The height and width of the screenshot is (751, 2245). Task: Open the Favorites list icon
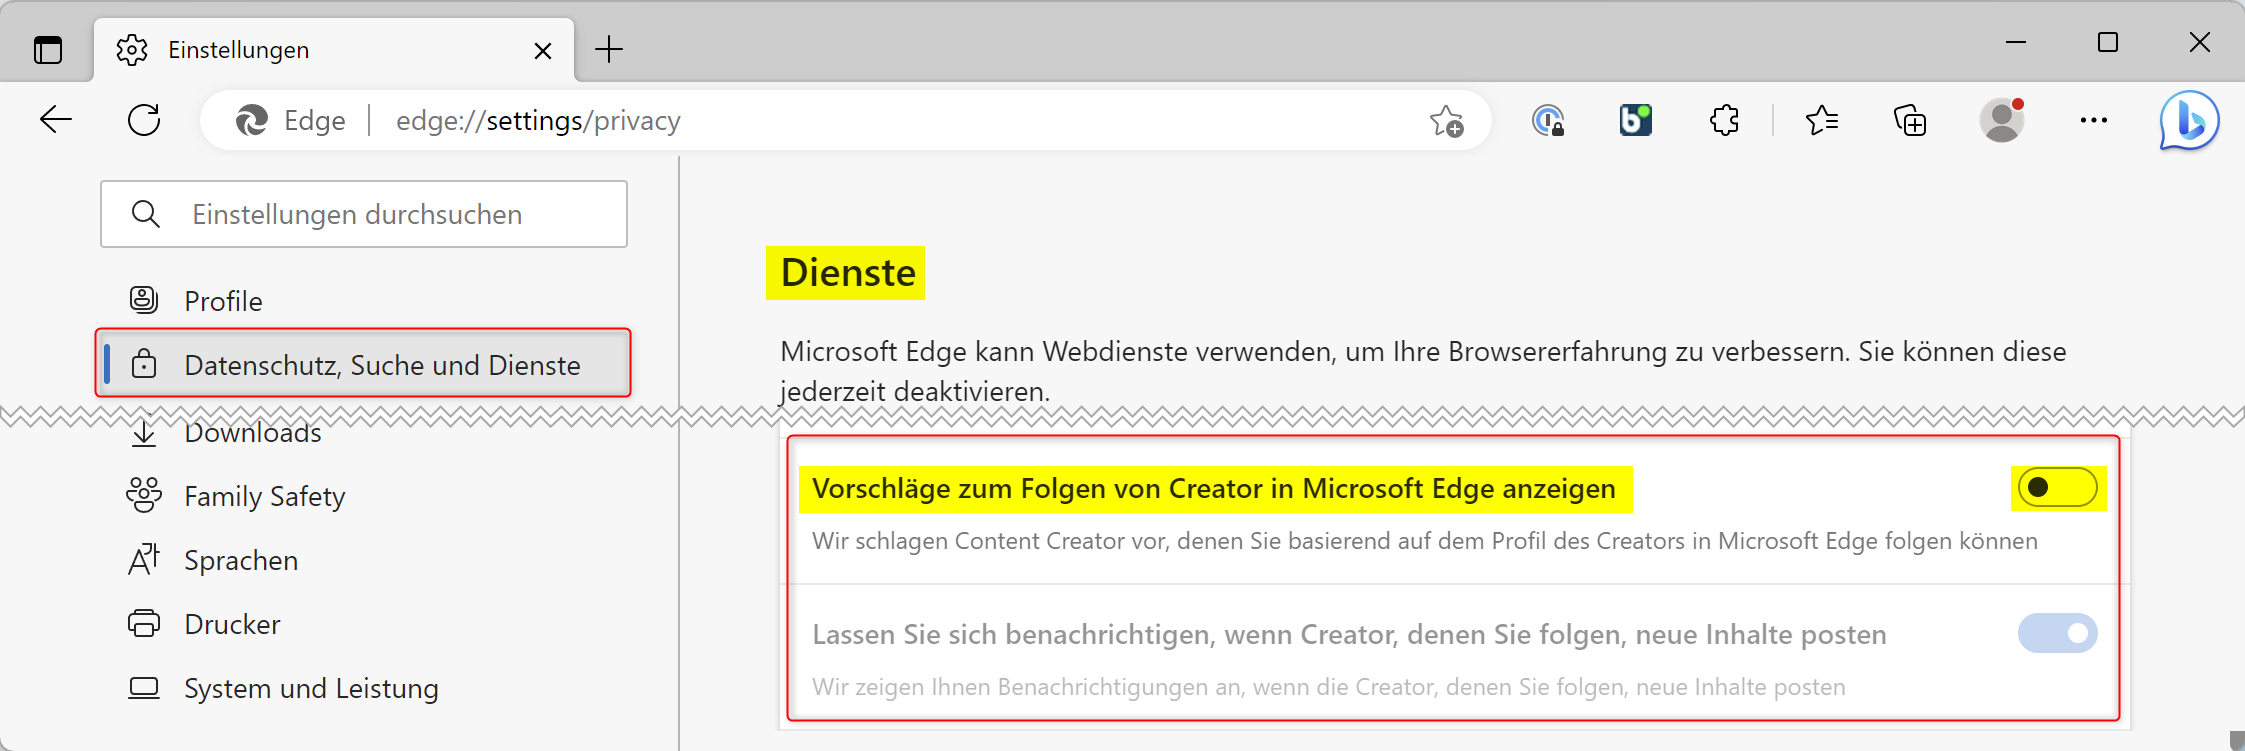(x=1822, y=121)
